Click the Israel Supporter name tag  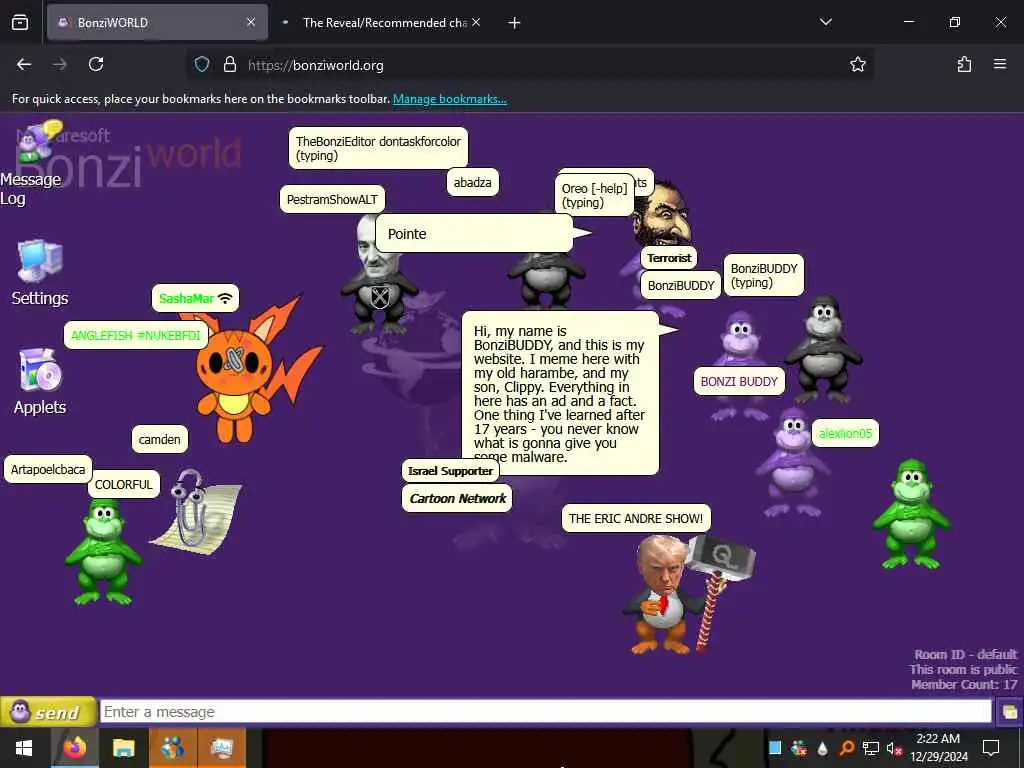450,471
